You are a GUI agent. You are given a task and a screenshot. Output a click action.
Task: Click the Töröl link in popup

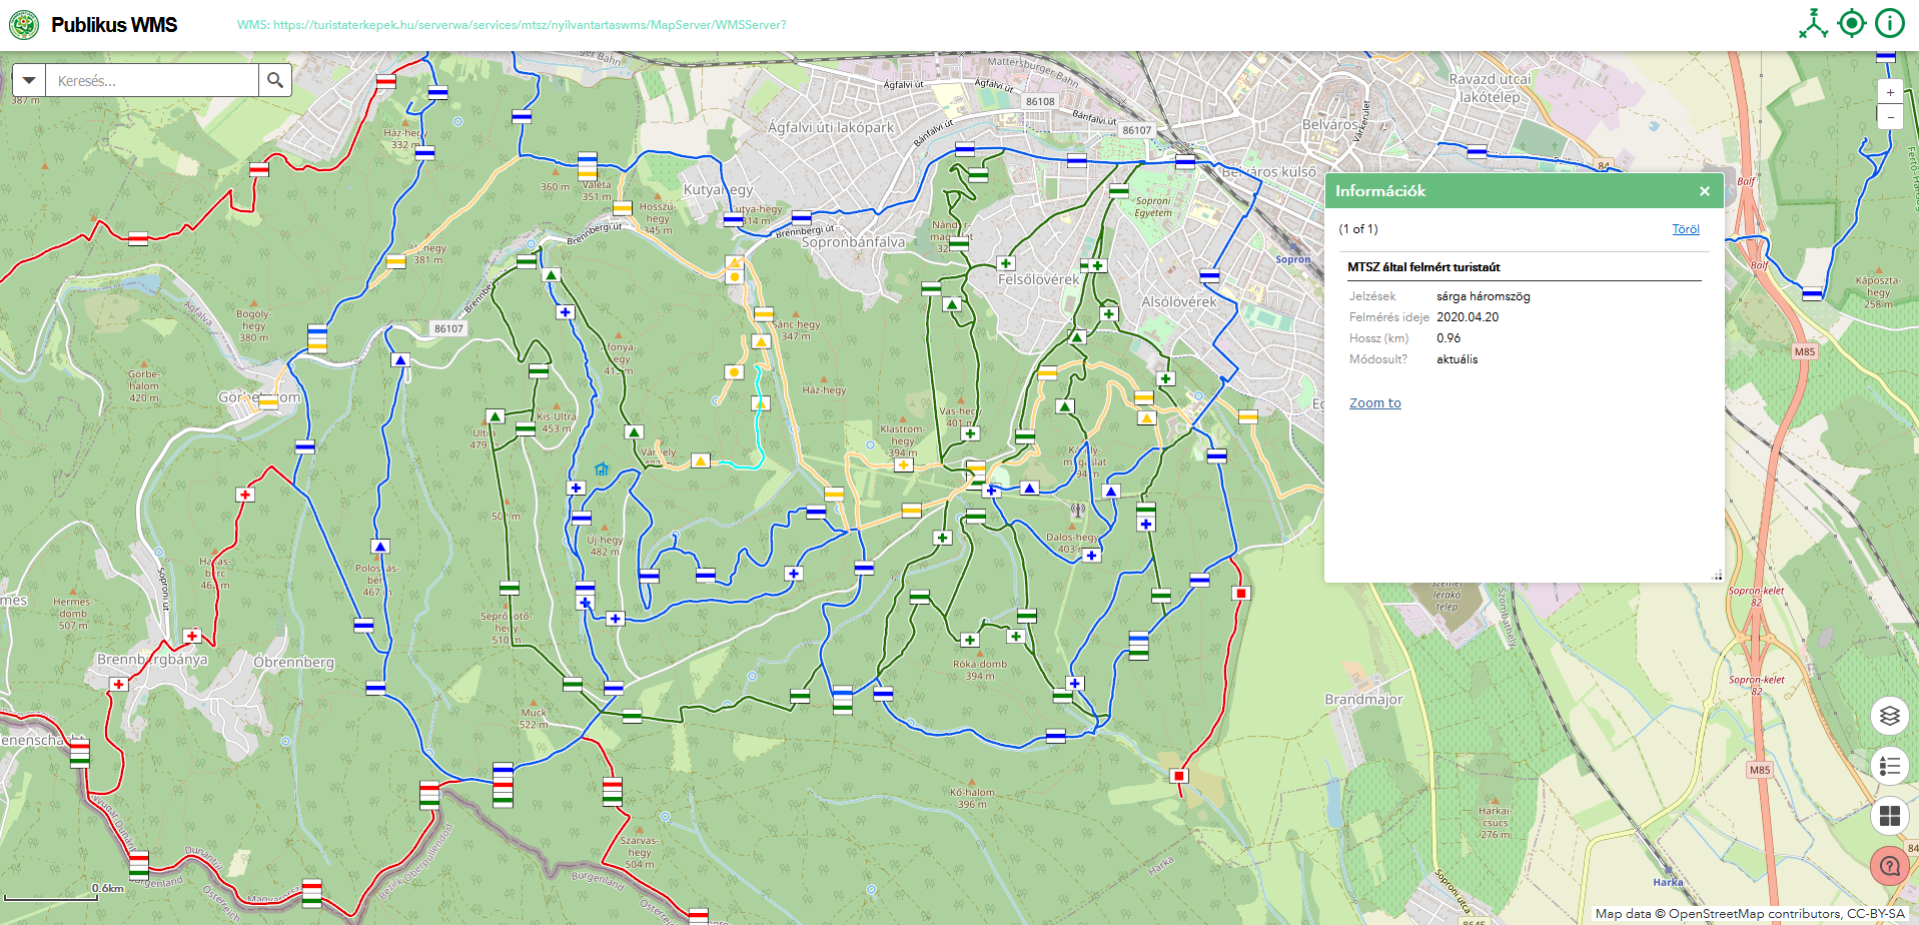[x=1685, y=229]
